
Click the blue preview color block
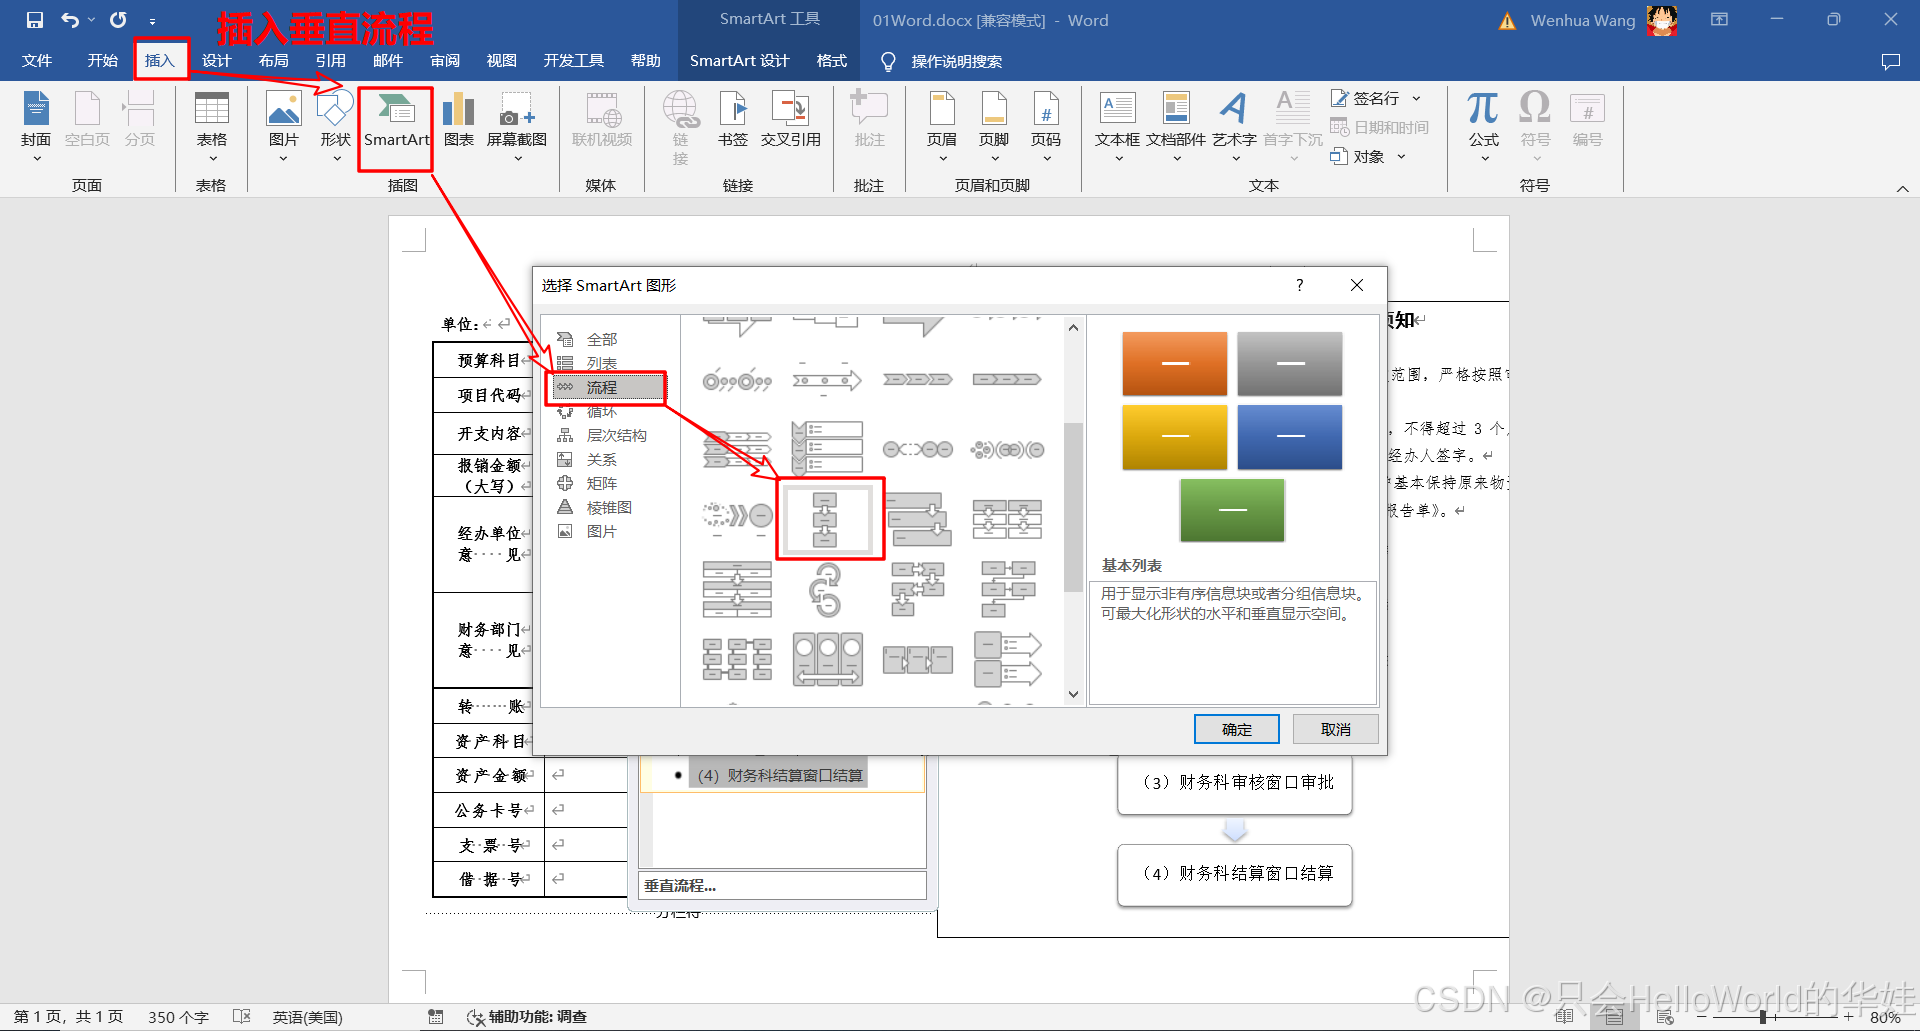click(x=1290, y=436)
